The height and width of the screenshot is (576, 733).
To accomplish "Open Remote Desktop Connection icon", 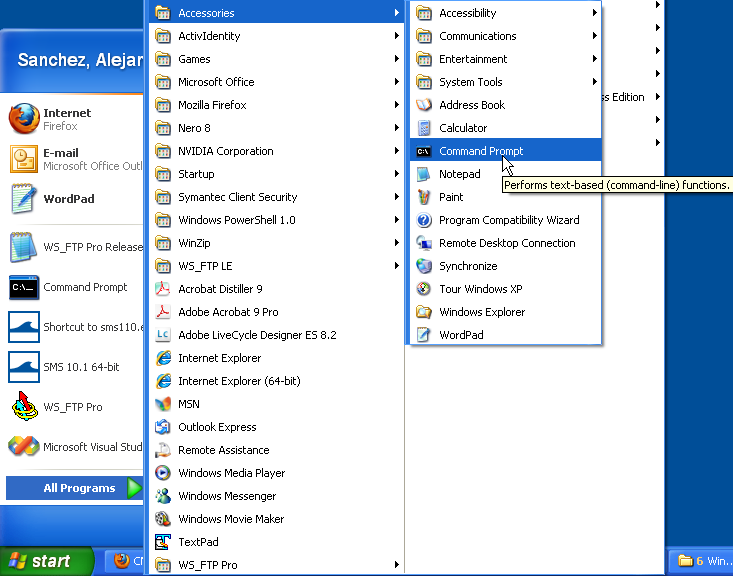I will coord(424,243).
